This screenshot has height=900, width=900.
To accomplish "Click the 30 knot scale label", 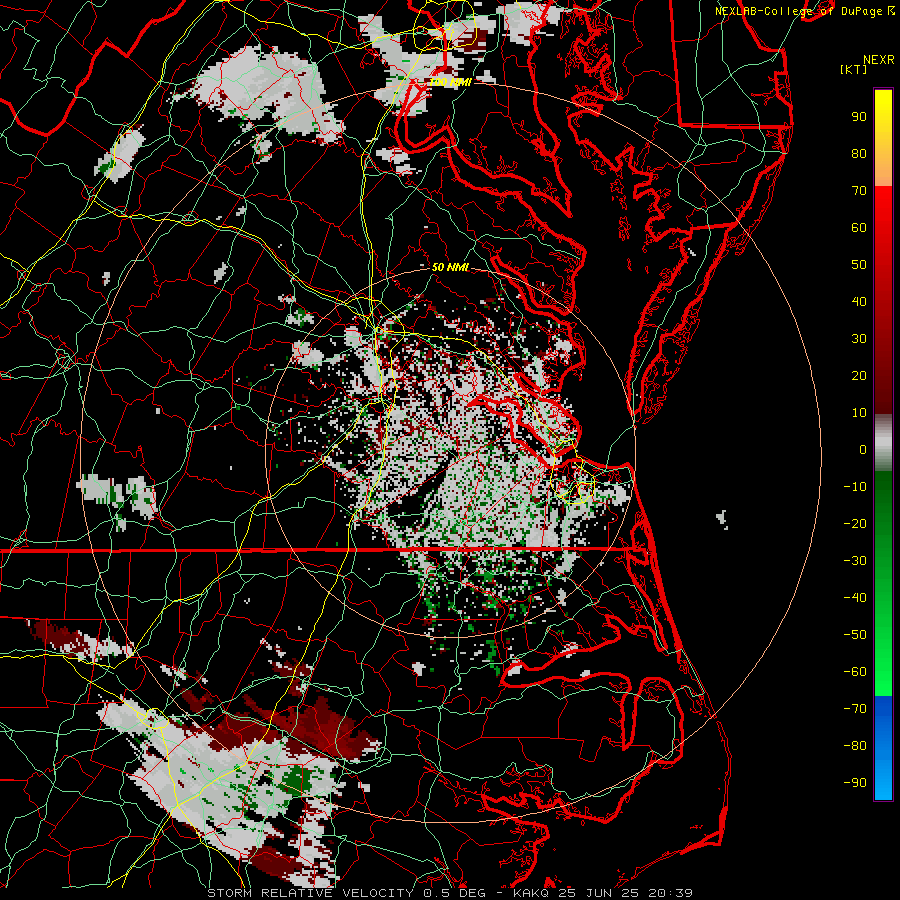I will [x=859, y=339].
